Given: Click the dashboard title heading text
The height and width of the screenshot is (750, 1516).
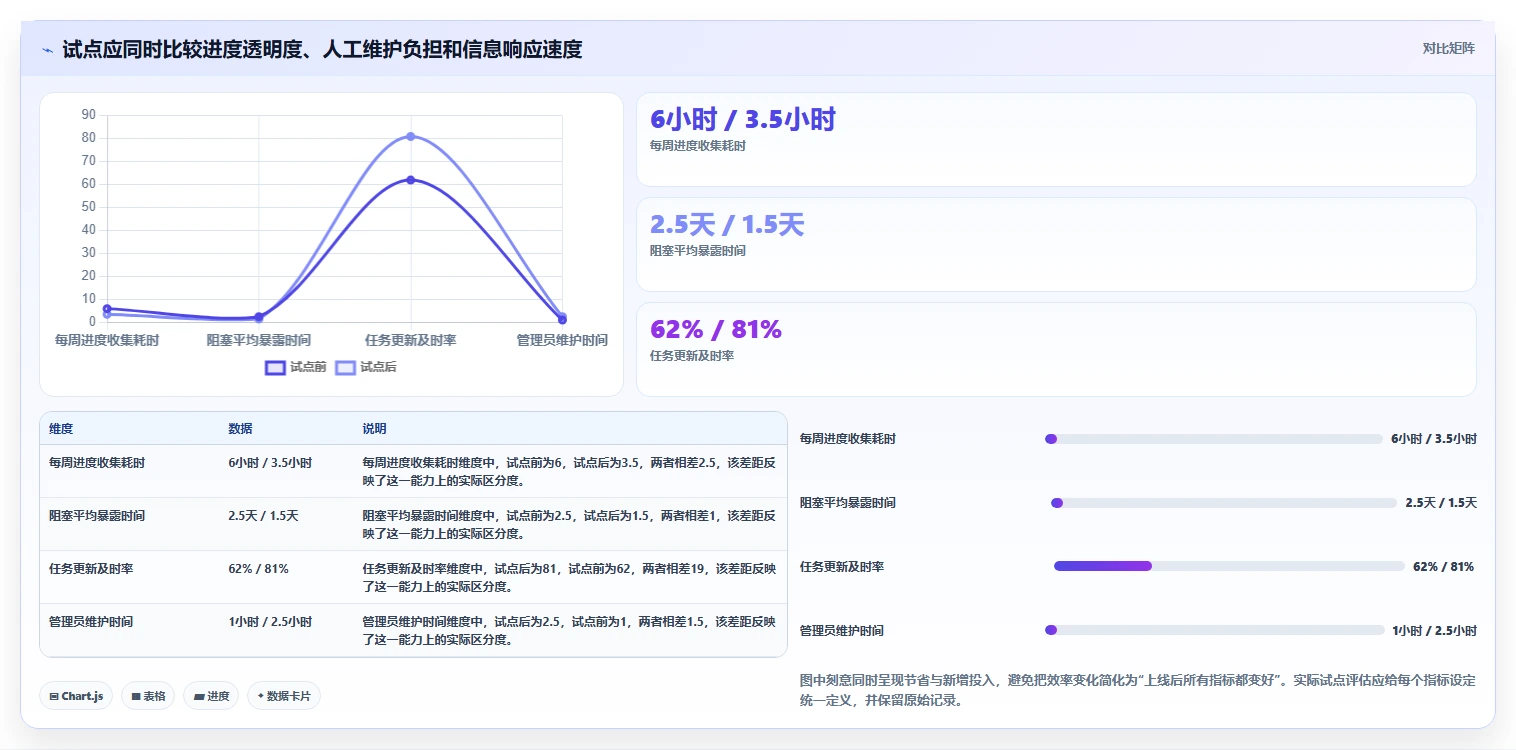Looking at the screenshot, I should (322, 49).
